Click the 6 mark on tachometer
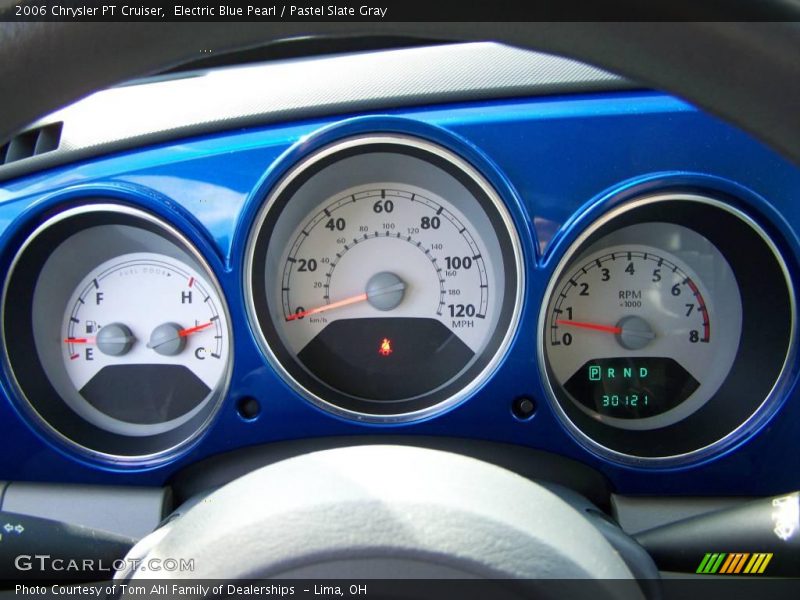 (x=676, y=290)
